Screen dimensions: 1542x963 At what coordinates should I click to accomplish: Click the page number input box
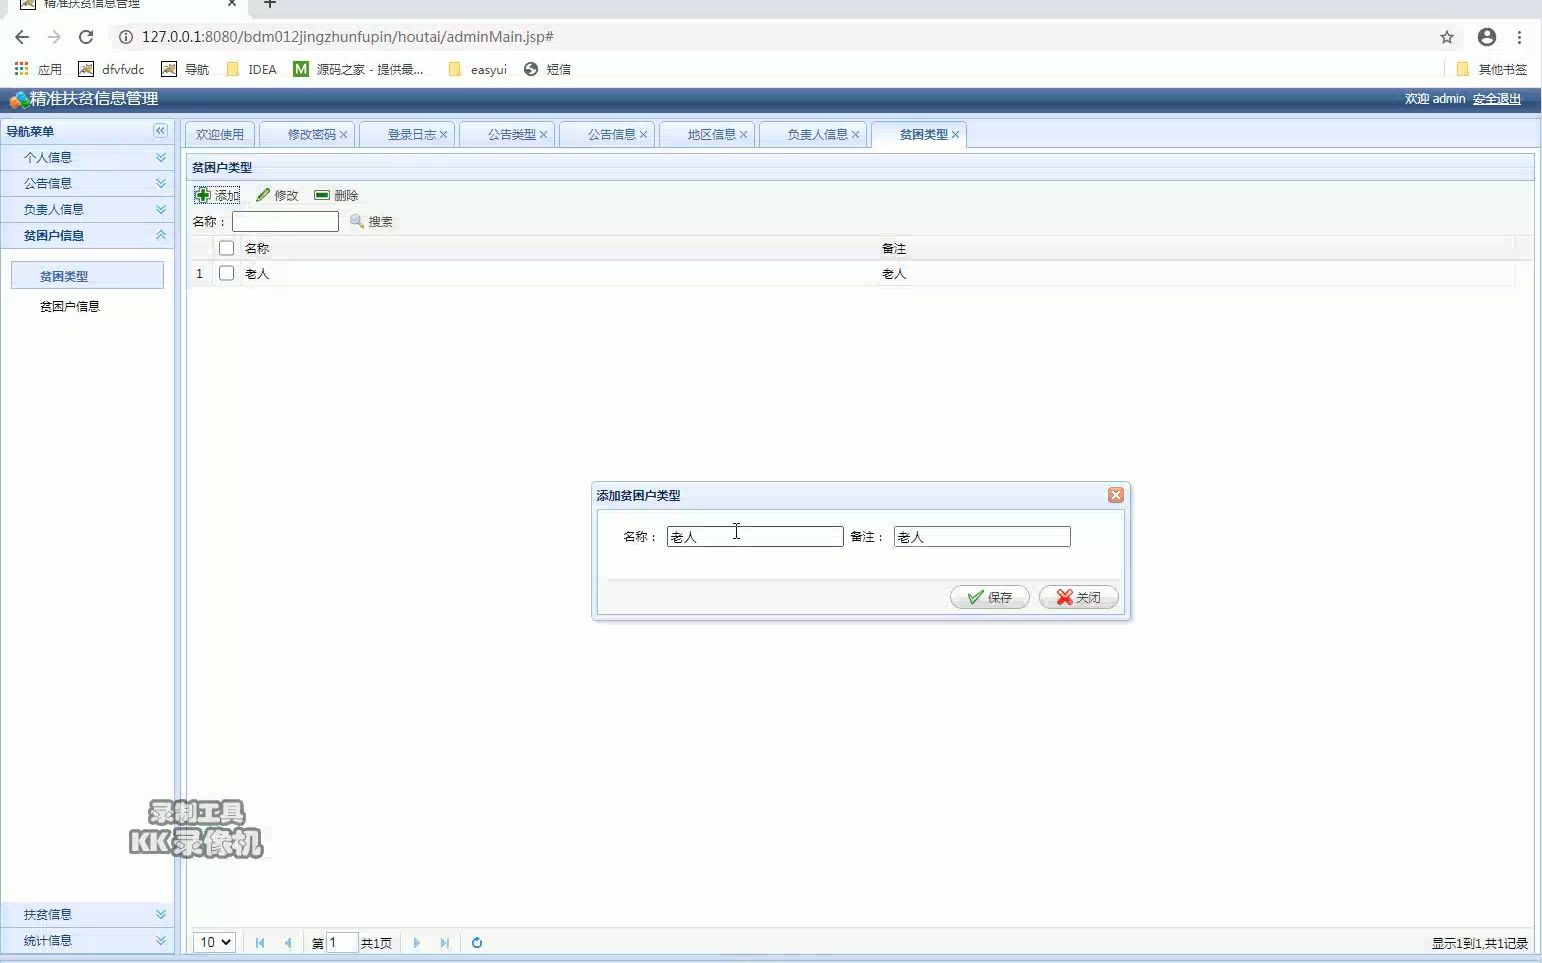(342, 942)
